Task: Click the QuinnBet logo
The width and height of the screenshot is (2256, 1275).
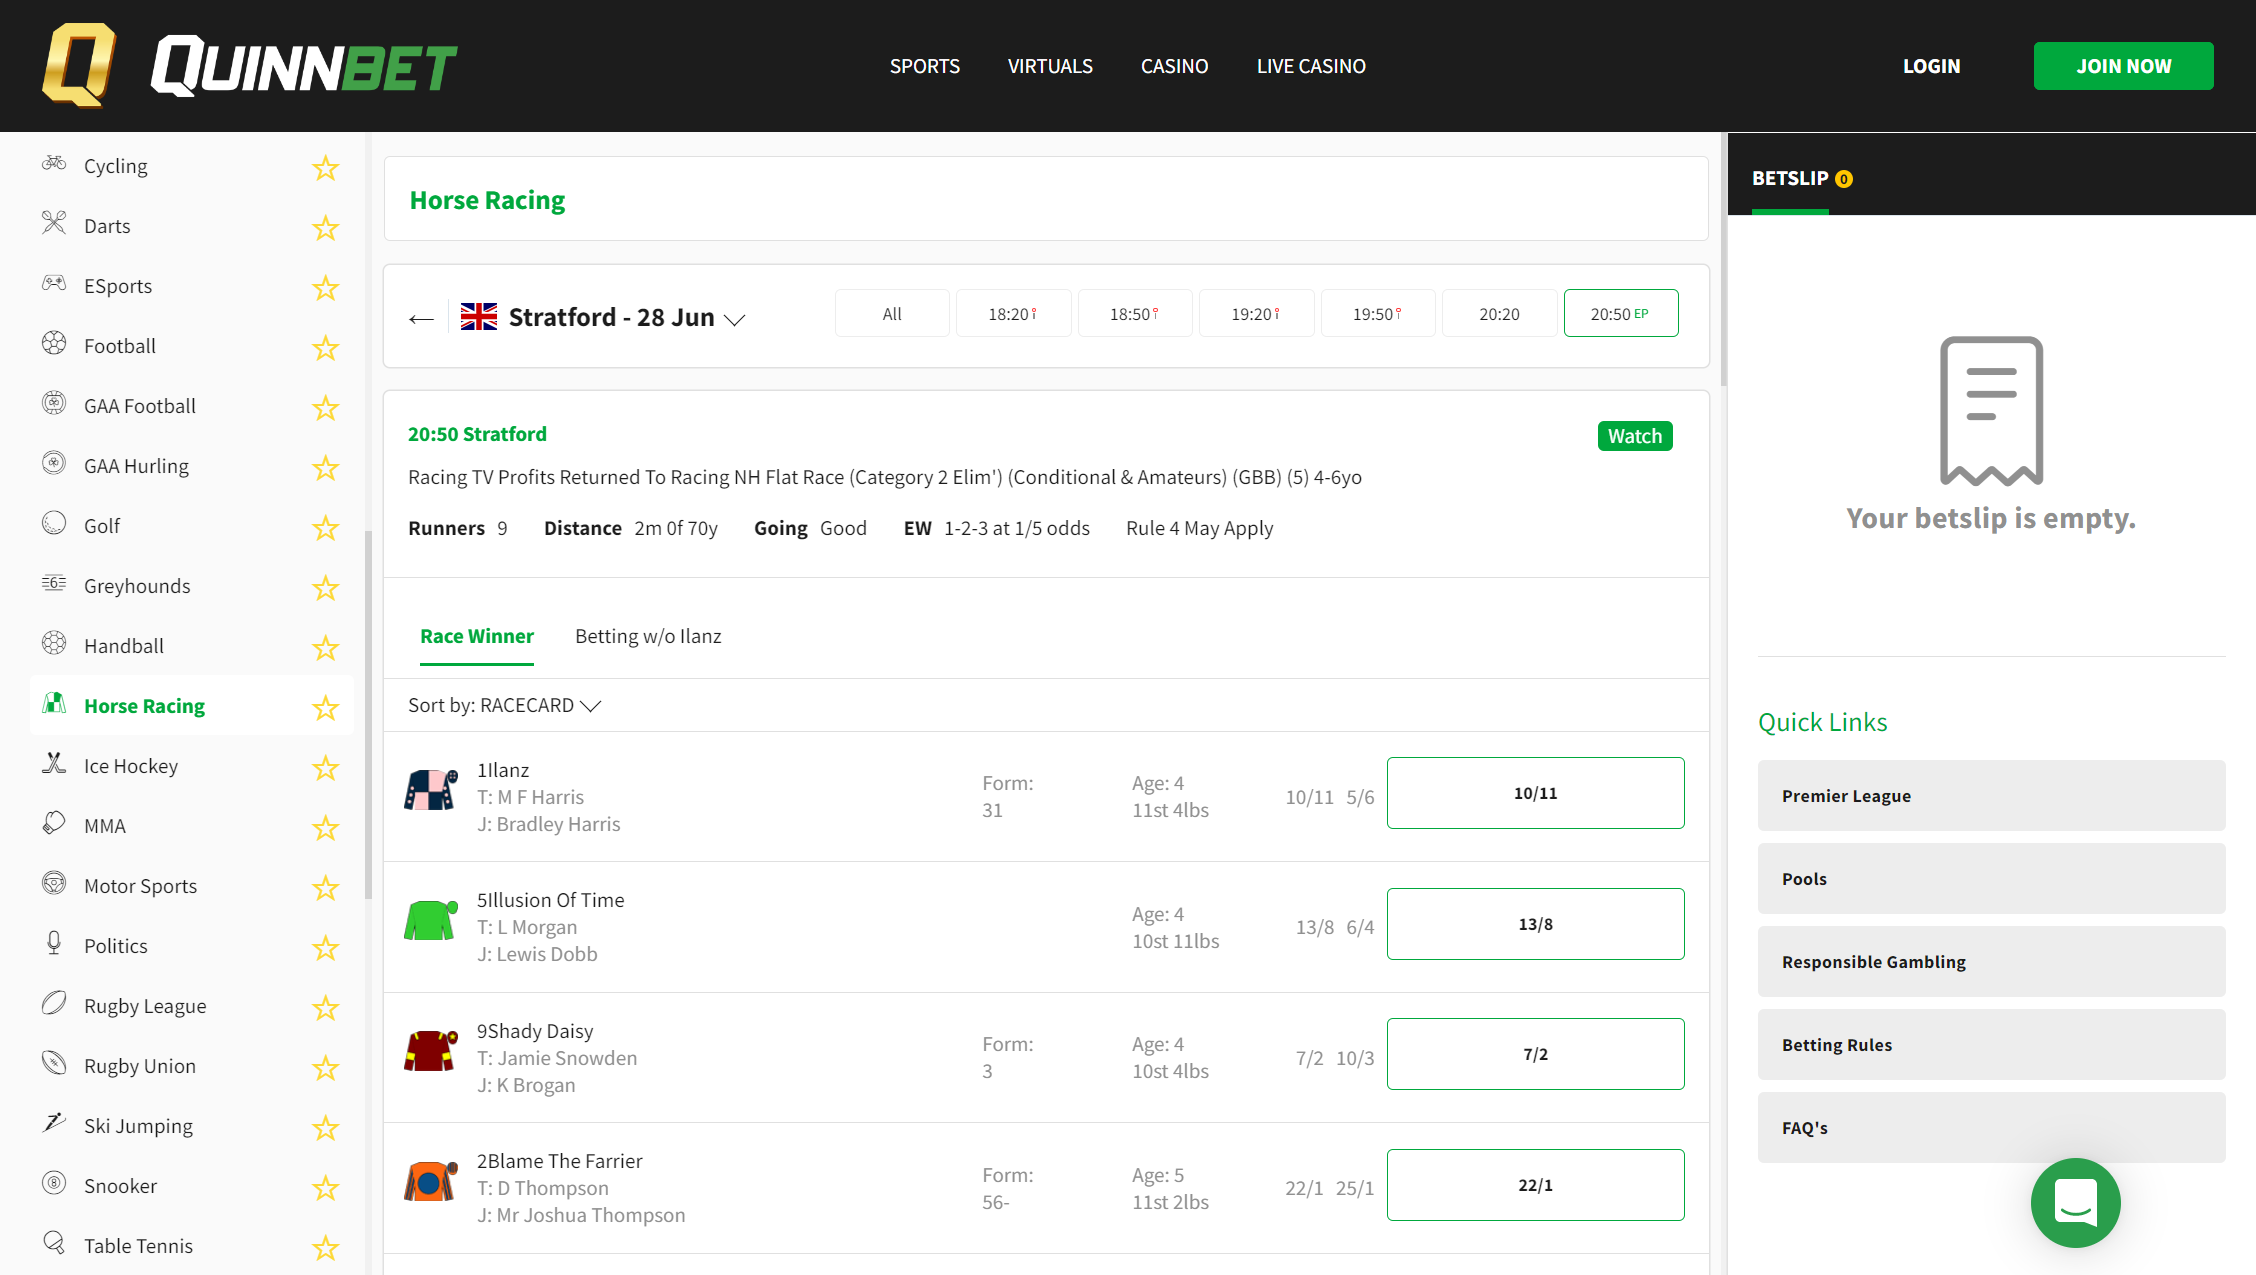Action: [x=249, y=66]
